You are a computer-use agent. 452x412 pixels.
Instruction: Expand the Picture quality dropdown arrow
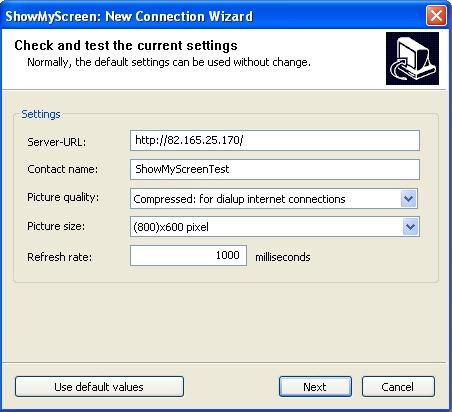pyautogui.click(x=409, y=199)
